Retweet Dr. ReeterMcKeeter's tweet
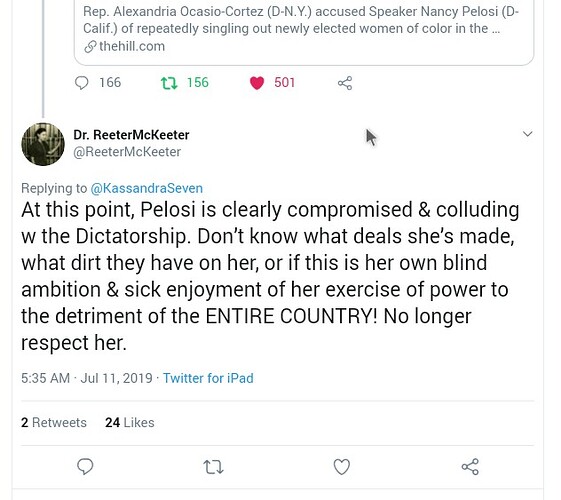This screenshot has height=500, width=561. [213, 467]
